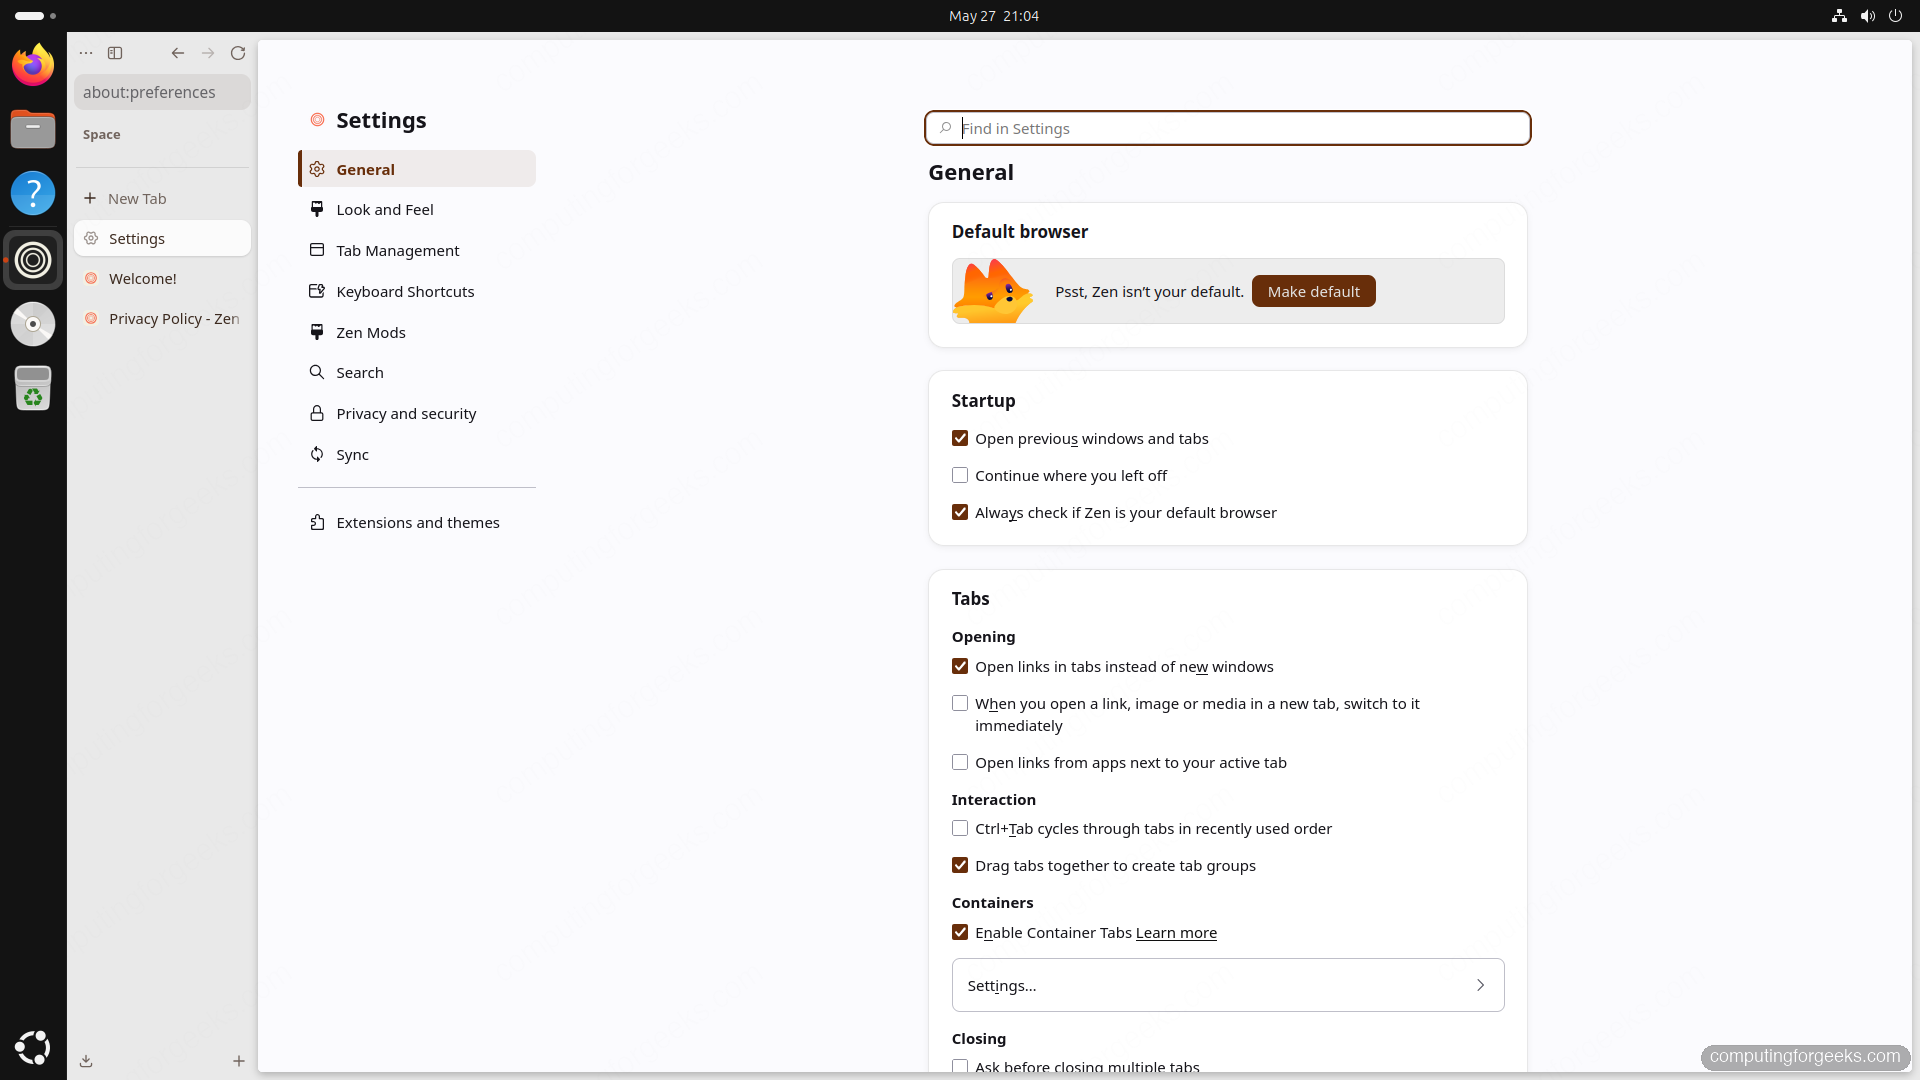This screenshot has width=1920, height=1080.
Task: Enable Open links from apps next to active tab
Action: (960, 762)
